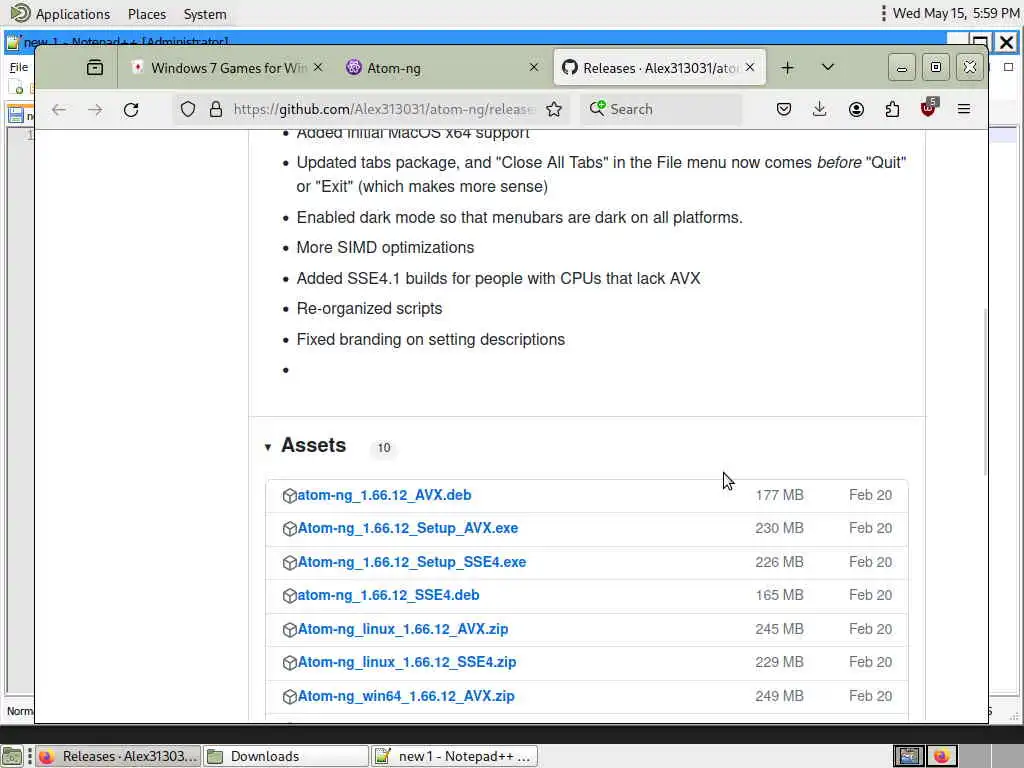Click show desktop icon in bottom panel
Image resolution: width=1024 pixels, height=768 pixels.
[x=12, y=756]
